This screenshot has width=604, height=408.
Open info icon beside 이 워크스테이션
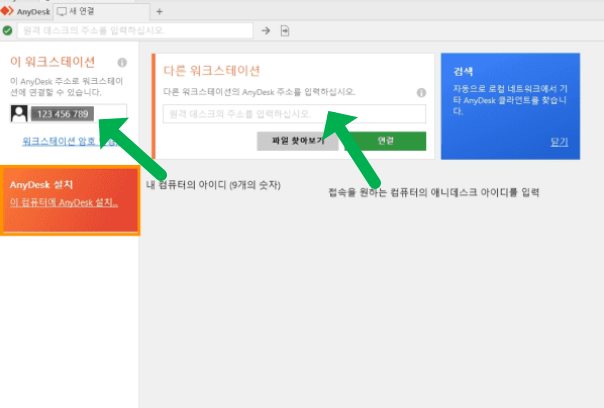[x=122, y=62]
